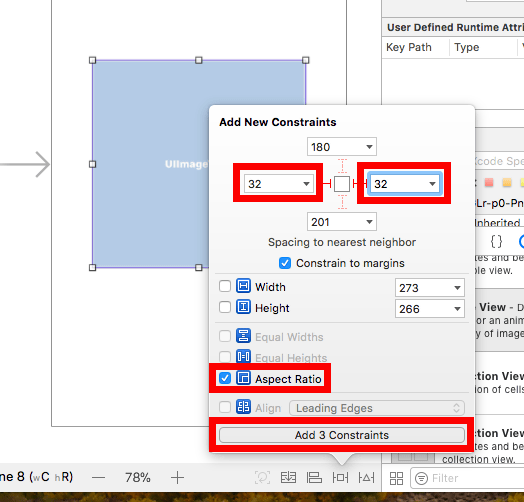Select the red color tag swatch
This screenshot has width=524, height=502.
(x=489, y=182)
